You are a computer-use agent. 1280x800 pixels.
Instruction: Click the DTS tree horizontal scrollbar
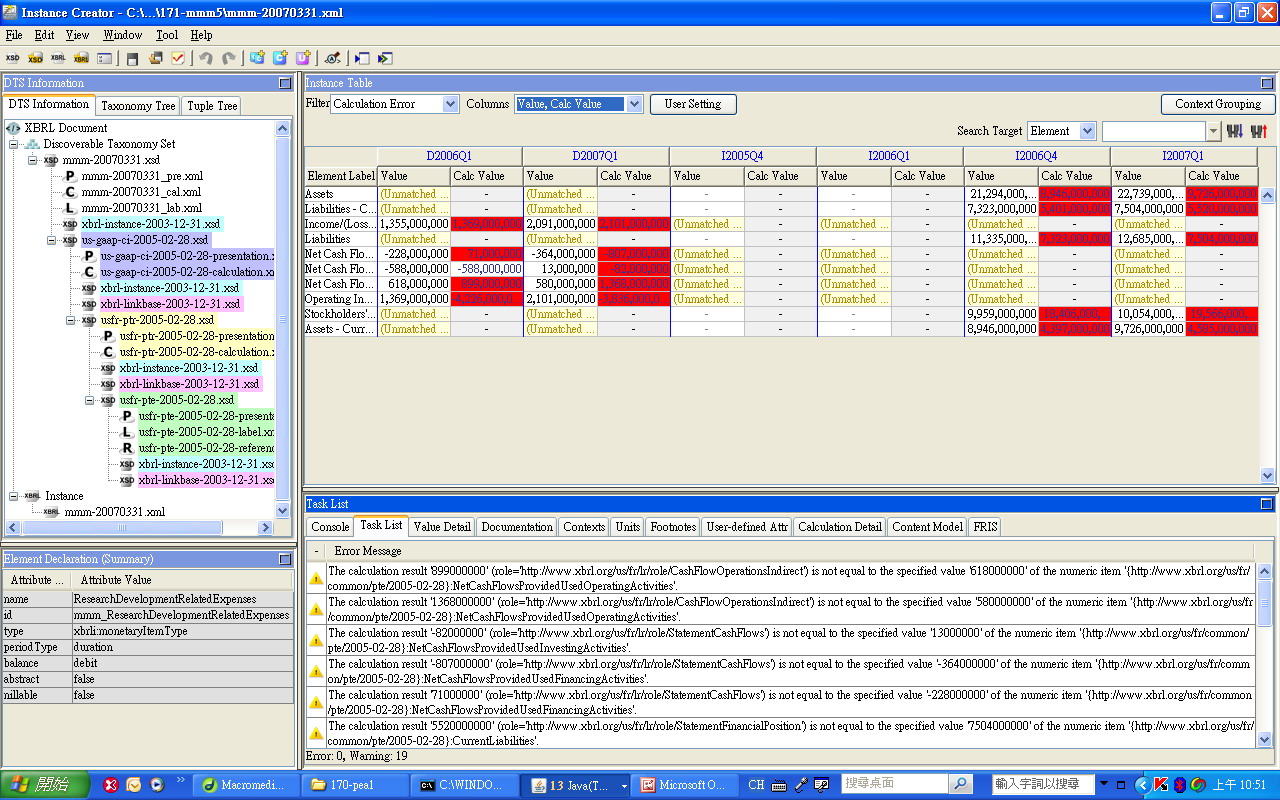click(140, 527)
